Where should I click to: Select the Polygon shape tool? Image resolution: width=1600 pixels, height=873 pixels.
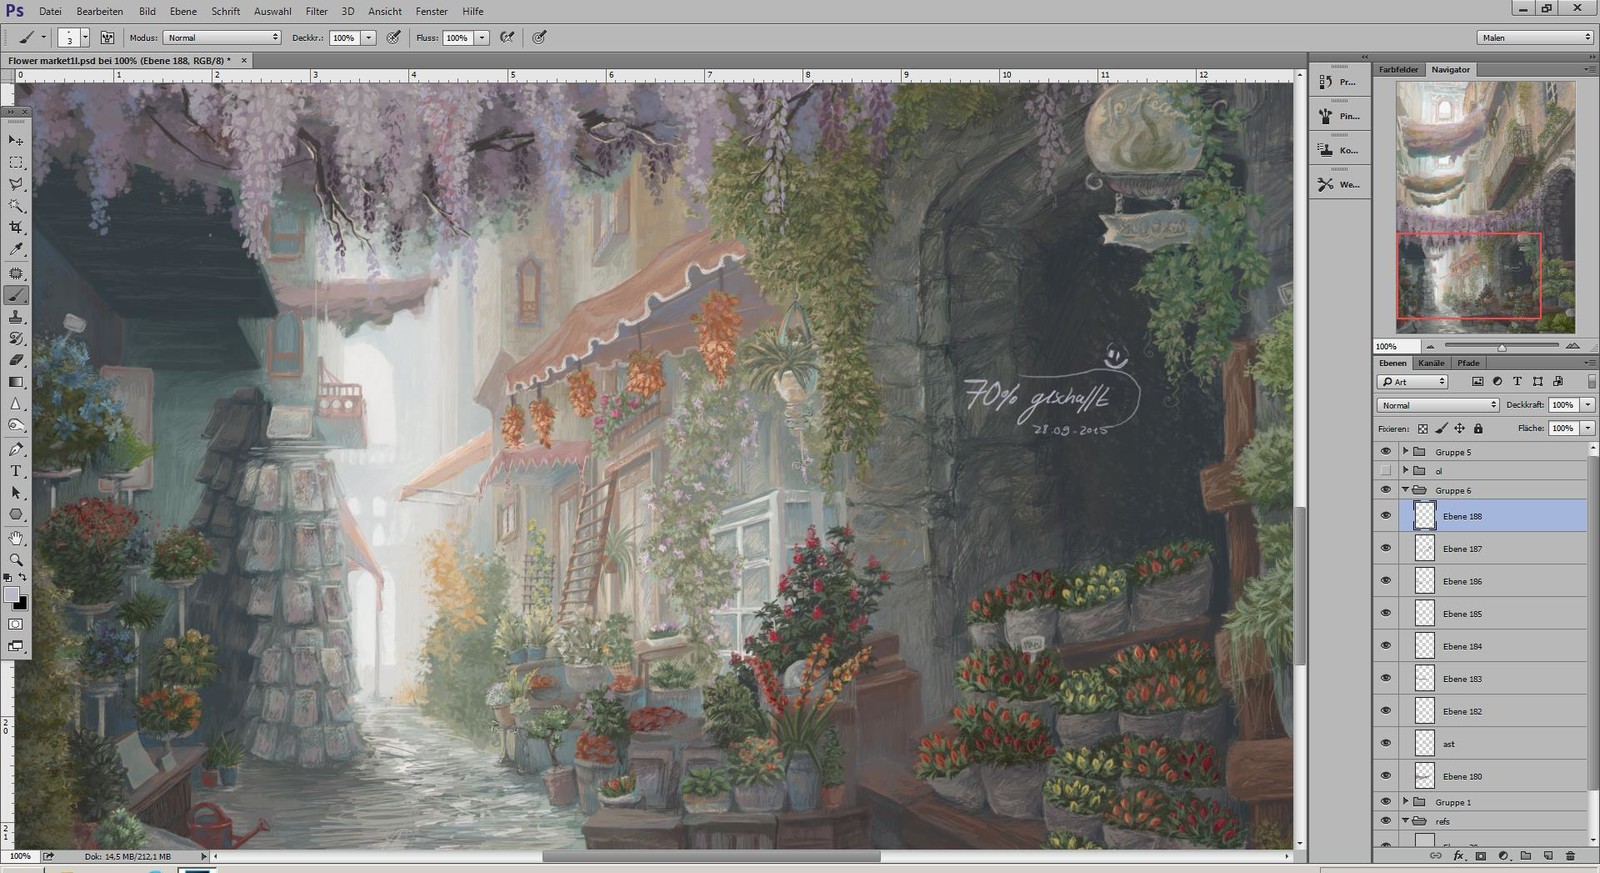click(x=16, y=515)
